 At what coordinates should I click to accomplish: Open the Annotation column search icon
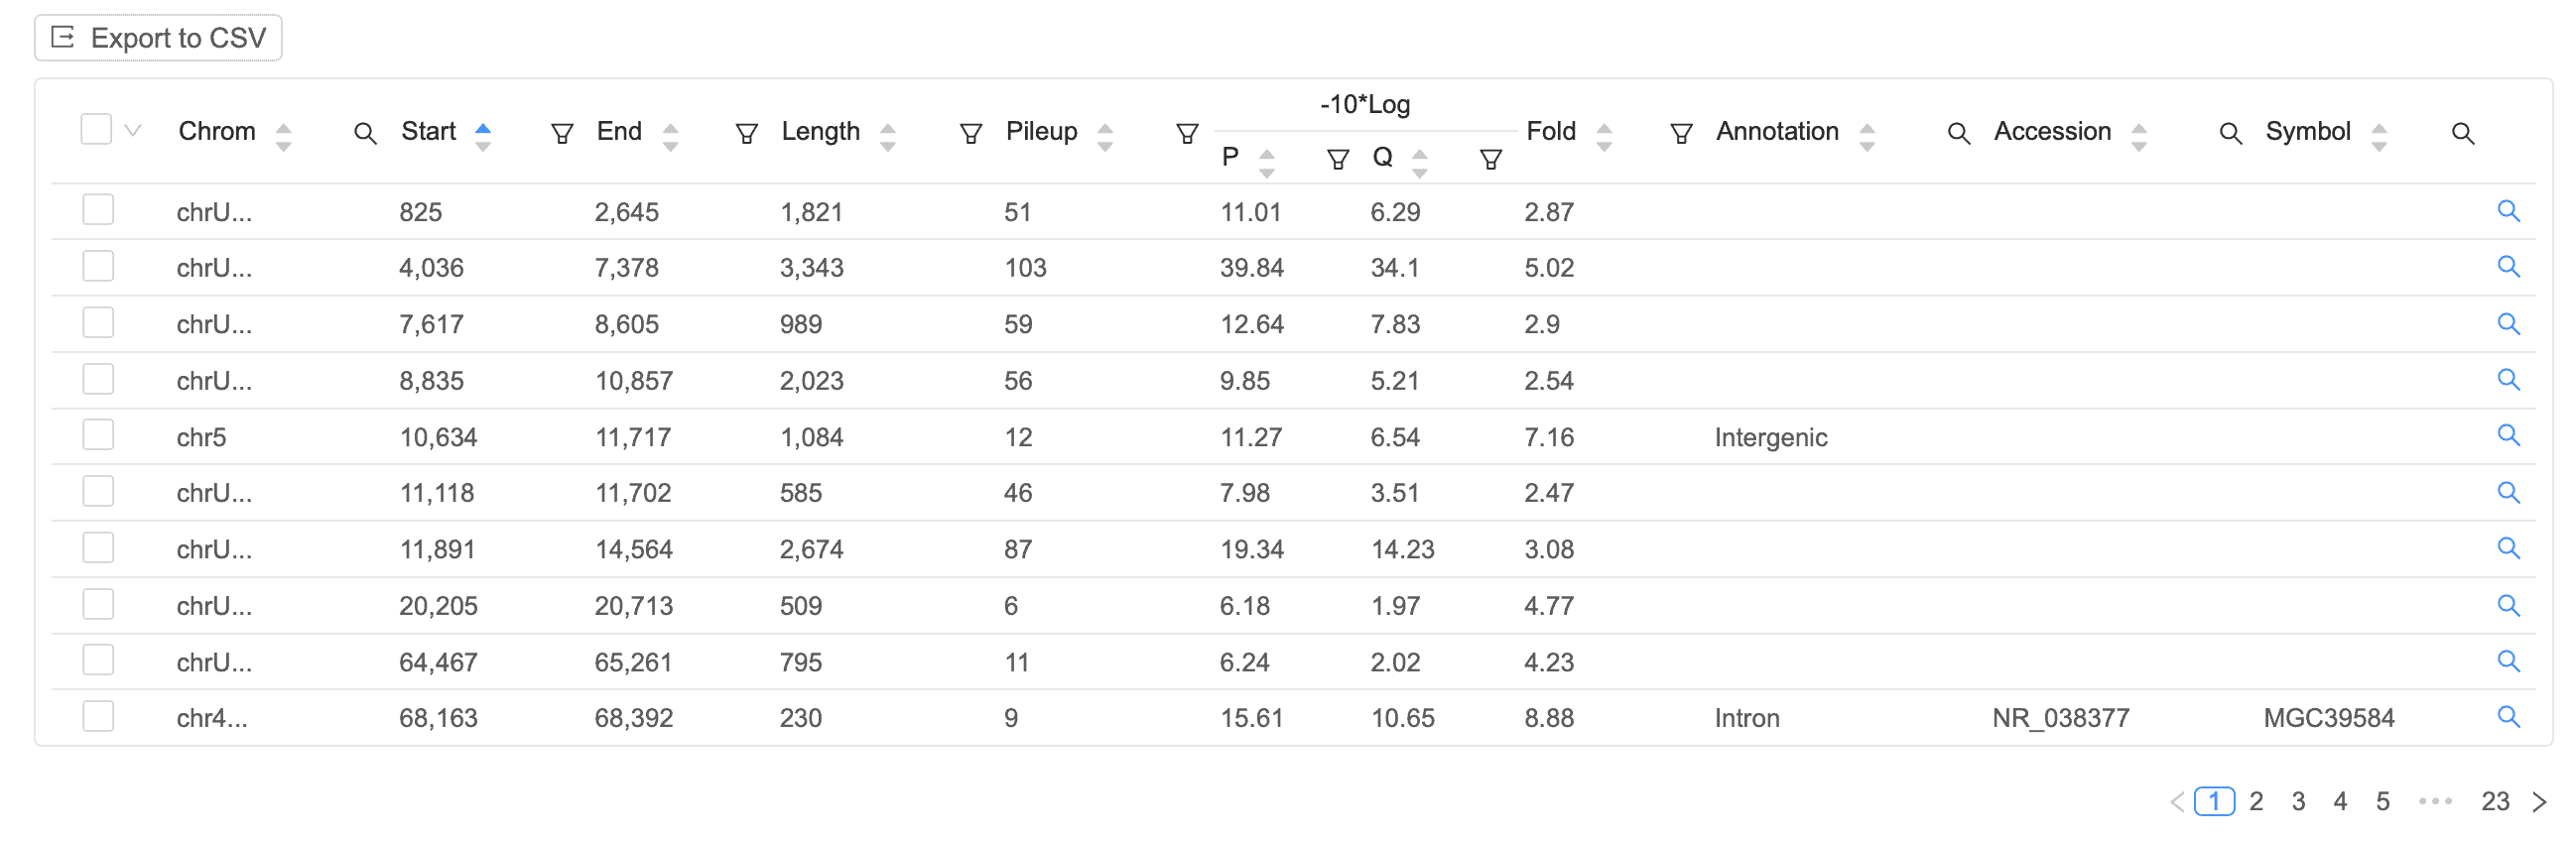(1958, 133)
